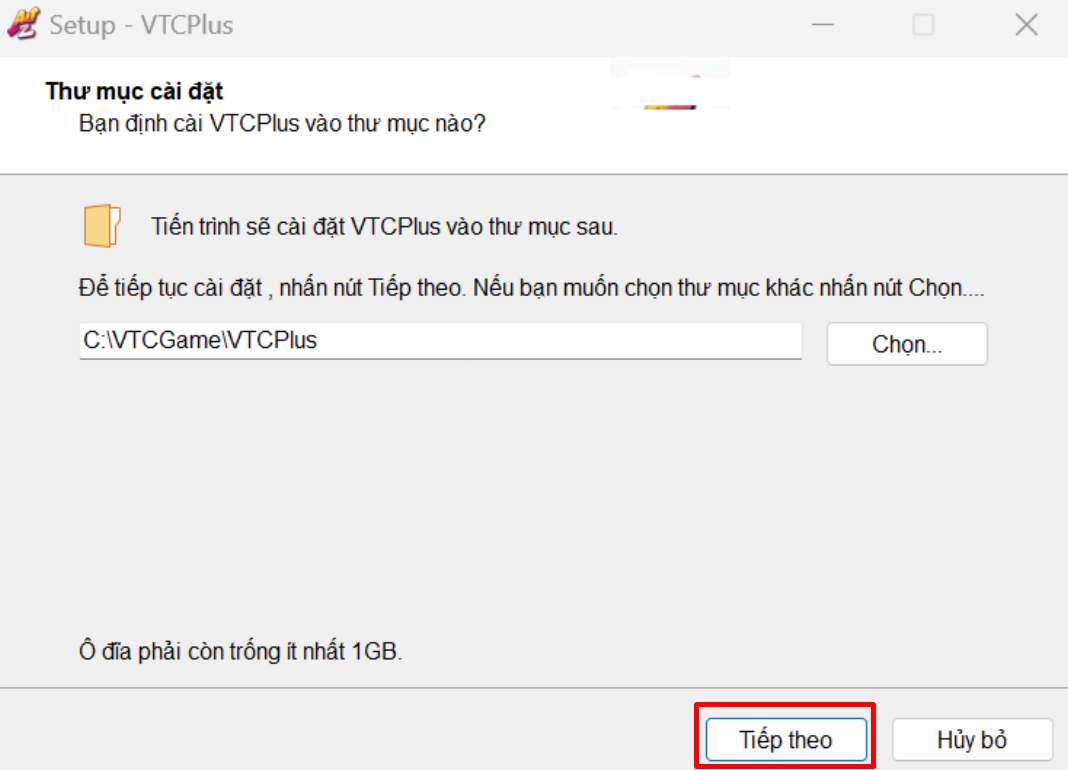Cancel installation with Hủy bỏ button
The height and width of the screenshot is (770, 1068).
tap(972, 739)
